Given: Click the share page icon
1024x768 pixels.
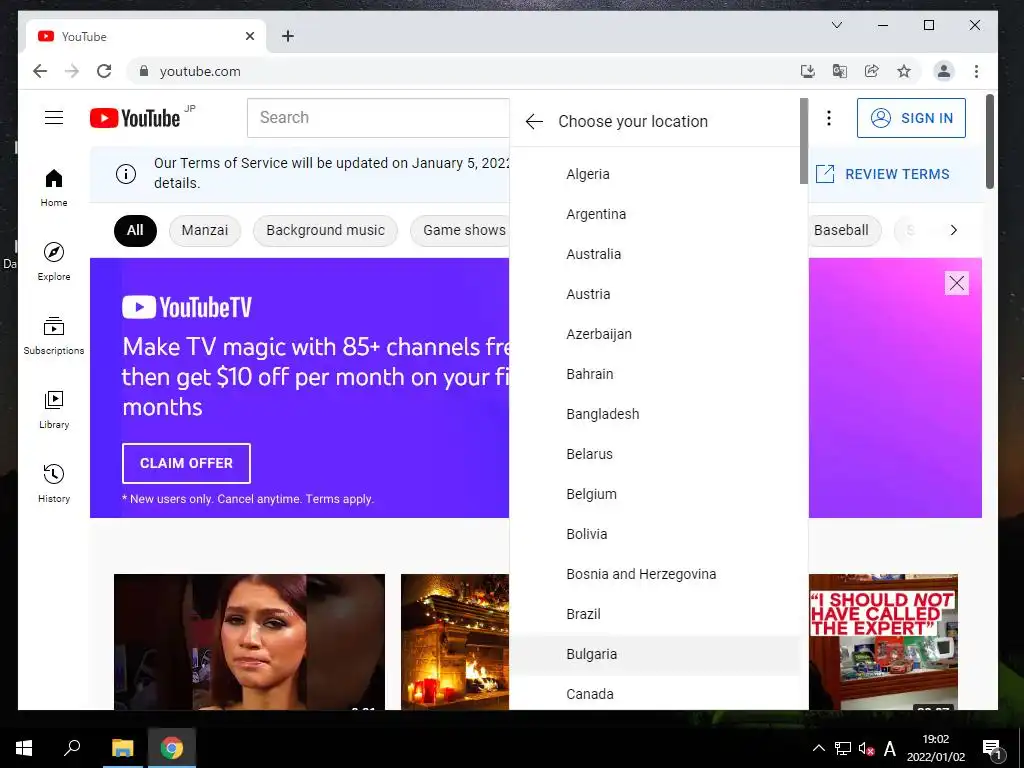Looking at the screenshot, I should click(x=872, y=71).
